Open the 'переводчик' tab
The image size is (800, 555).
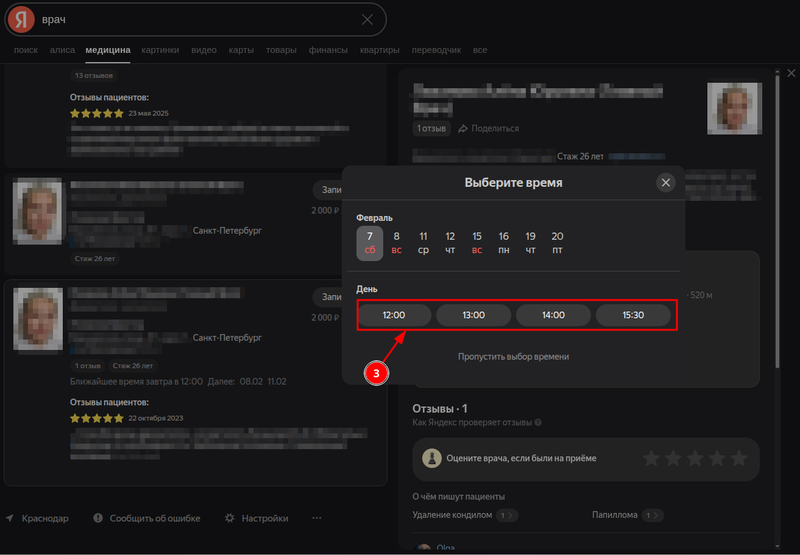click(x=436, y=50)
